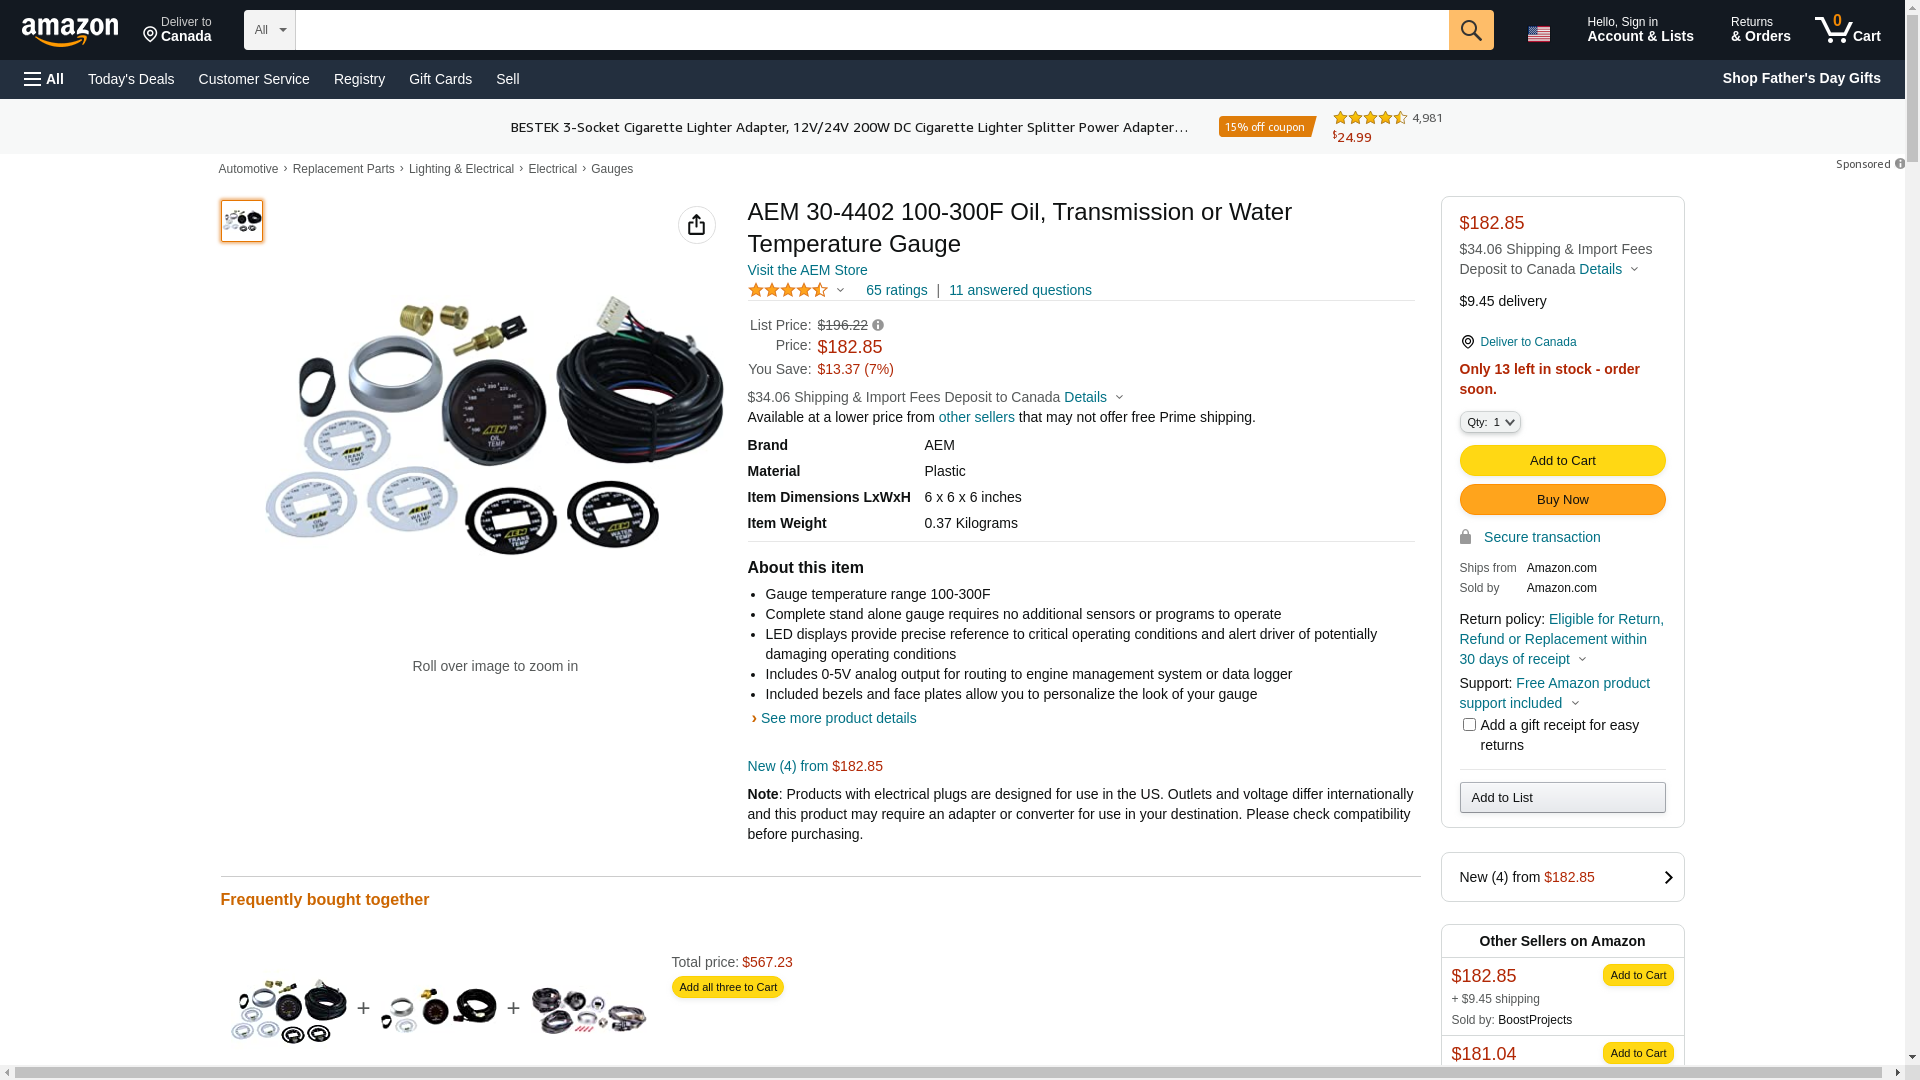This screenshot has width=1920, height=1080.
Task: Select the product image thumbnail
Action: 242,221
